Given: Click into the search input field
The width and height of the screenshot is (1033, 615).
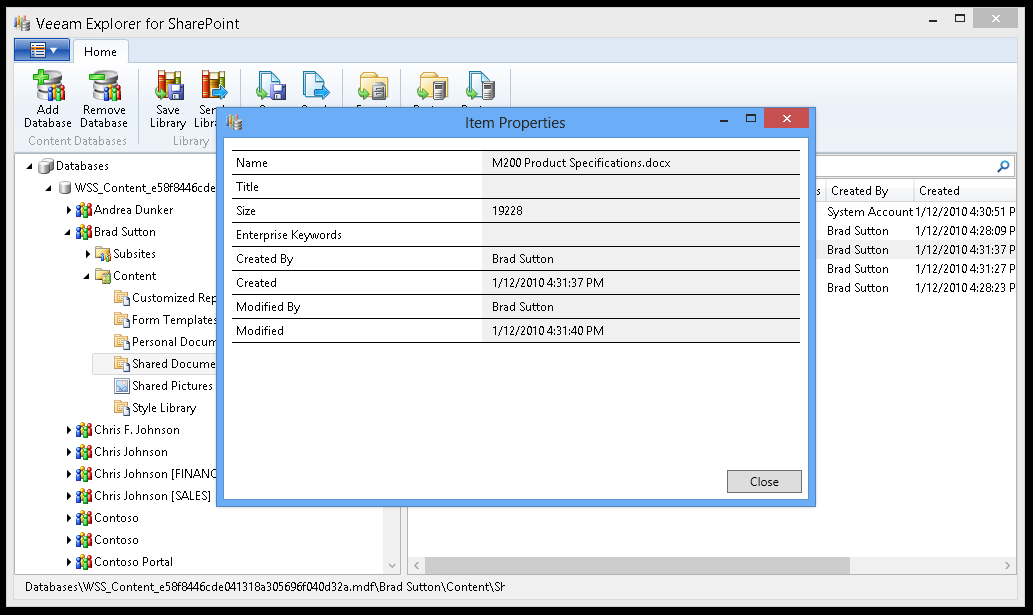Looking at the screenshot, I should pos(904,167).
